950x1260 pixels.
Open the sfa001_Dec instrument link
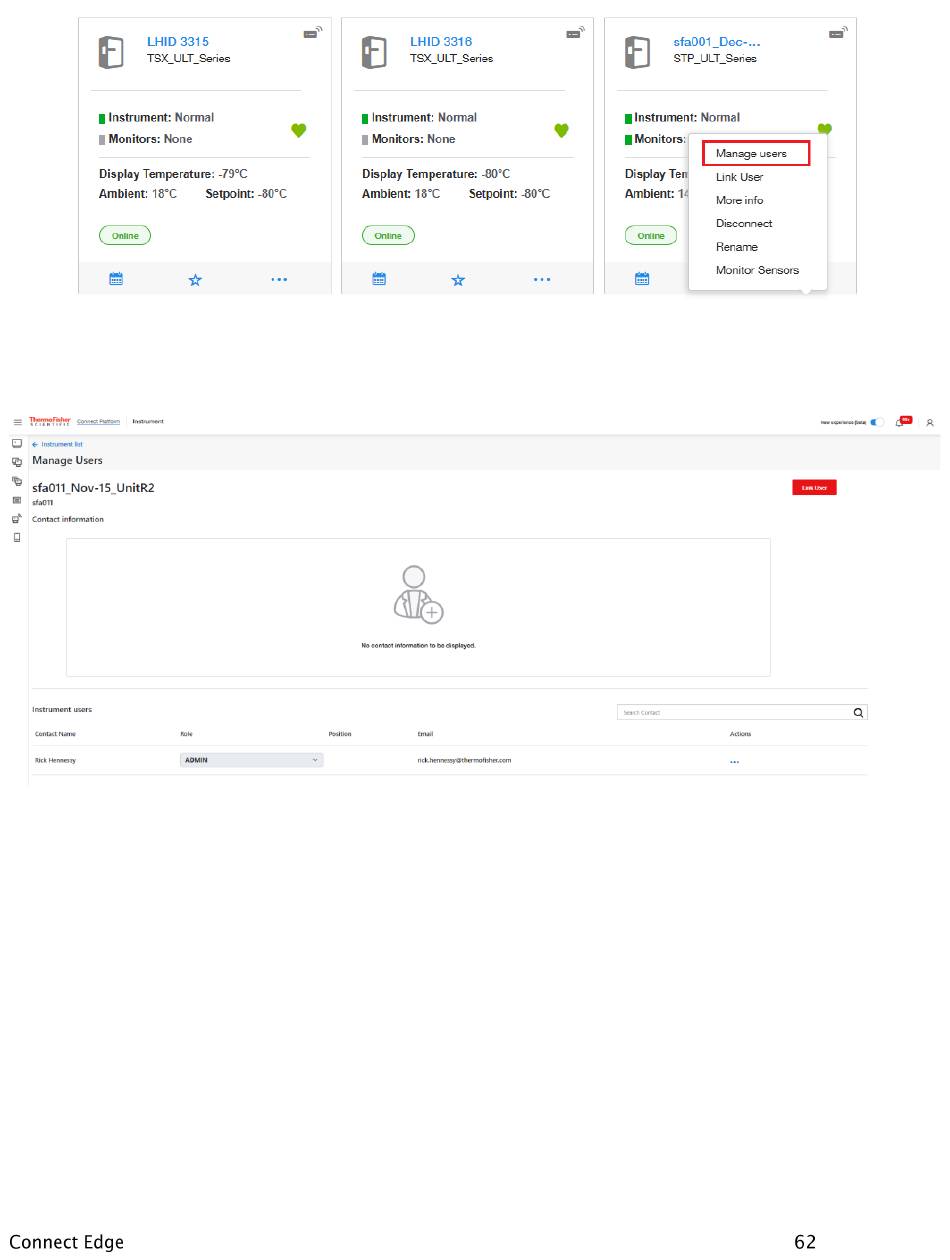(717, 42)
